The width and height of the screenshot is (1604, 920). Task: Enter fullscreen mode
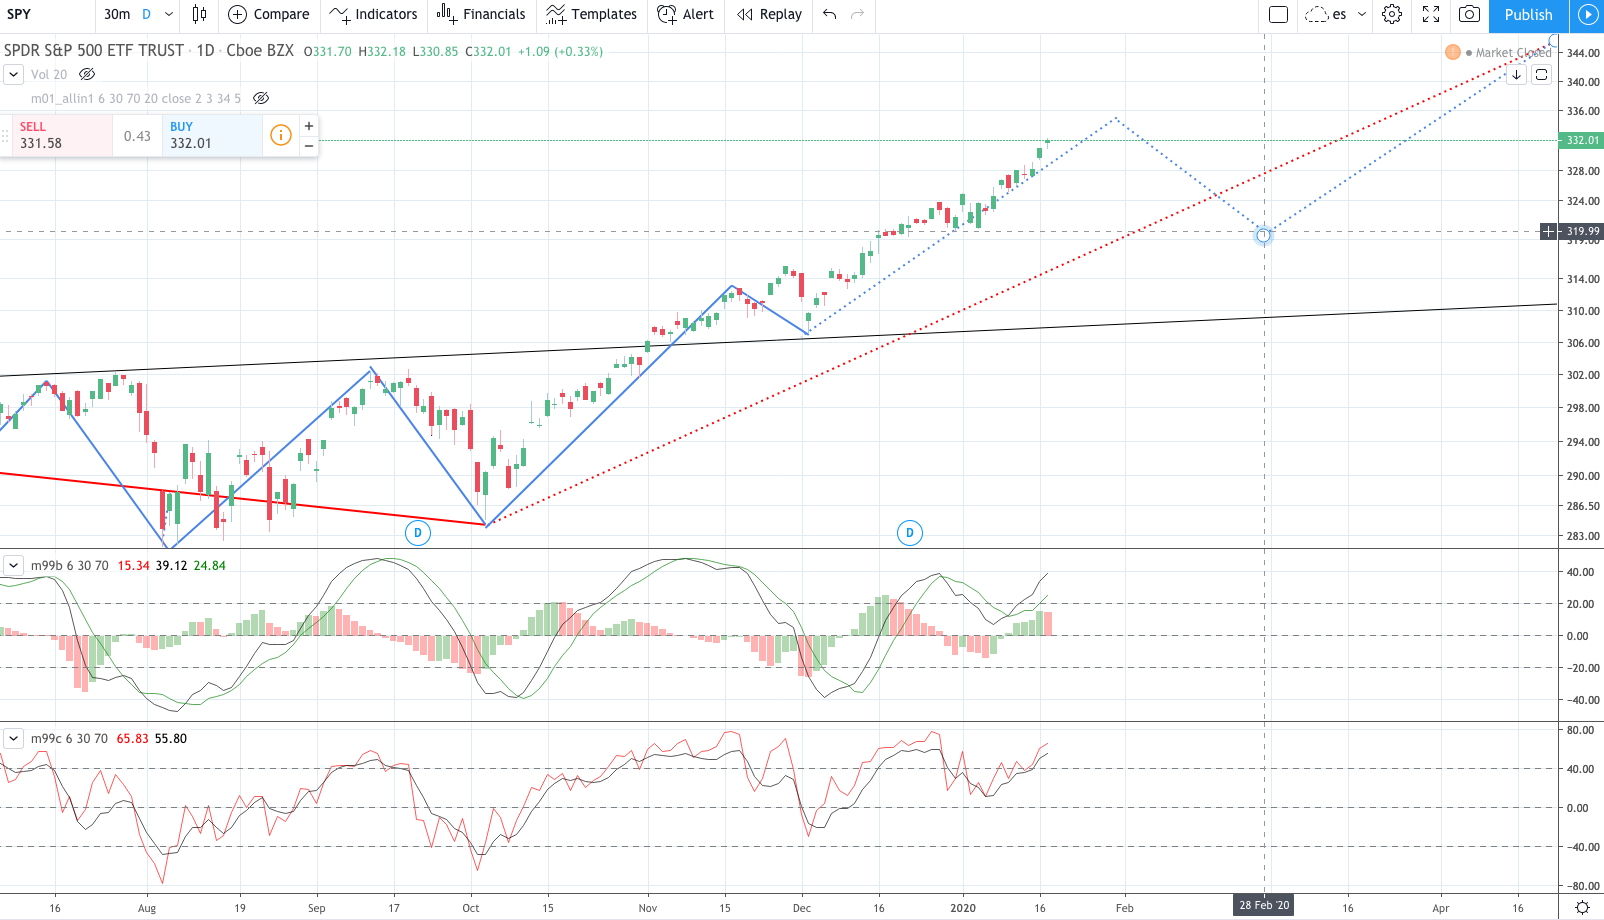[x=1431, y=14]
